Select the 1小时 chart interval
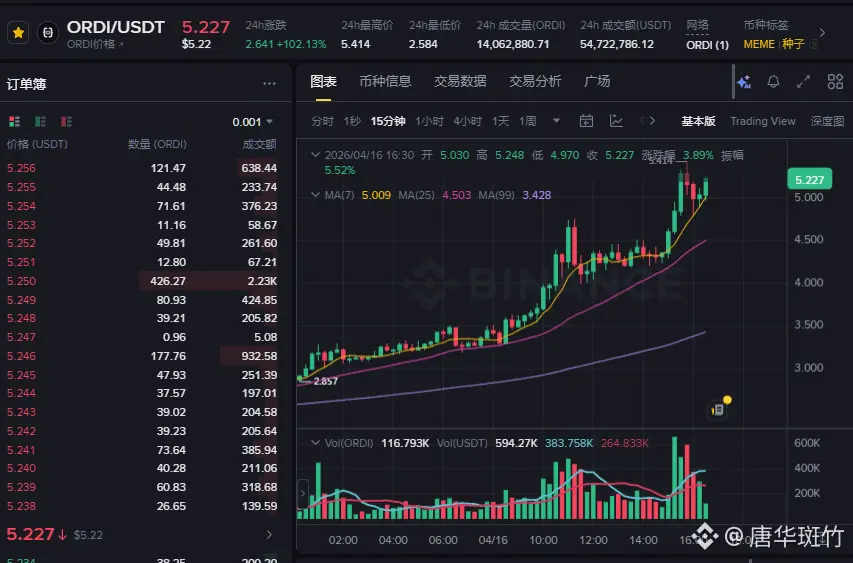The width and height of the screenshot is (853, 563). click(429, 121)
